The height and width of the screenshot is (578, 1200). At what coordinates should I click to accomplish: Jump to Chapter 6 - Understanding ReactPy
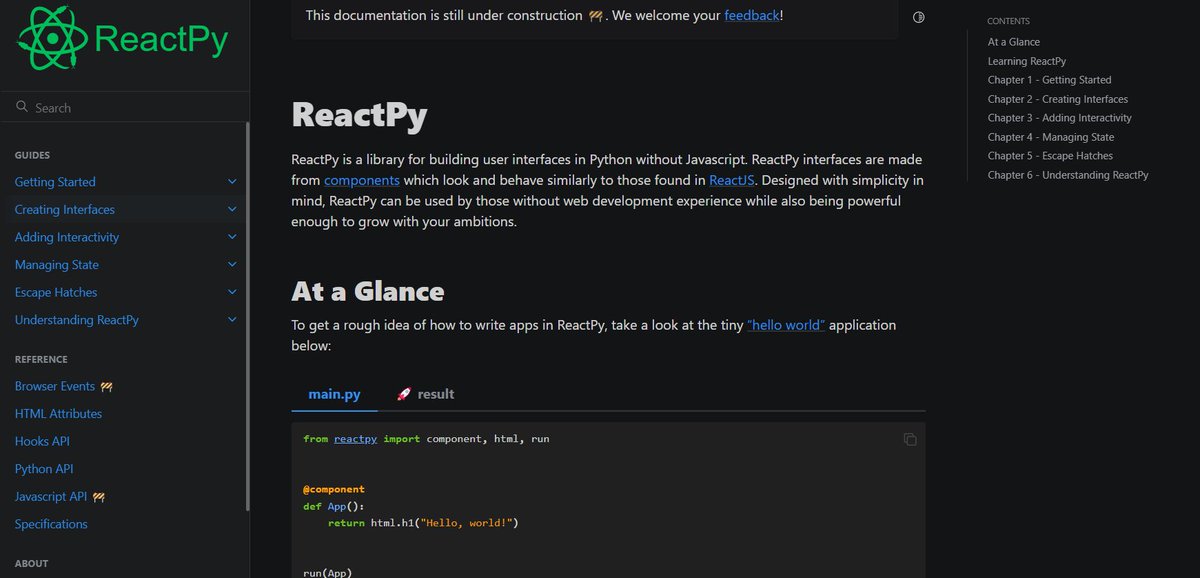(x=1068, y=175)
